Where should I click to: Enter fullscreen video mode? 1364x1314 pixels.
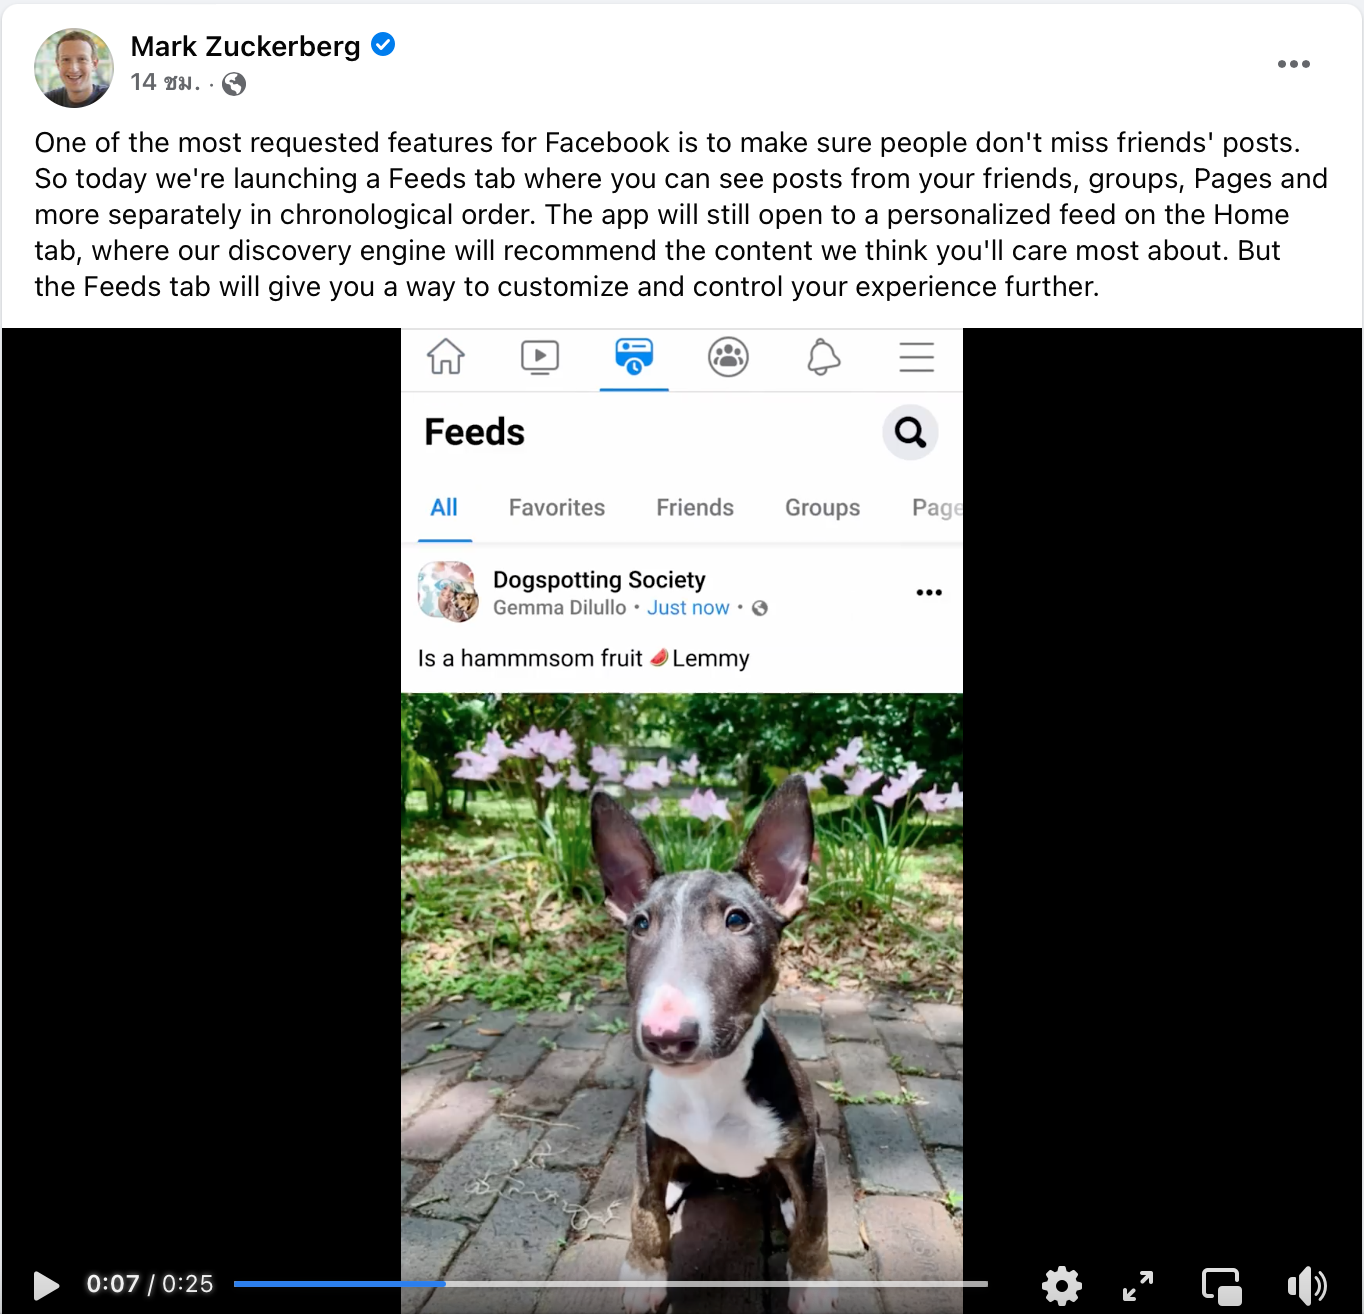(1138, 1285)
